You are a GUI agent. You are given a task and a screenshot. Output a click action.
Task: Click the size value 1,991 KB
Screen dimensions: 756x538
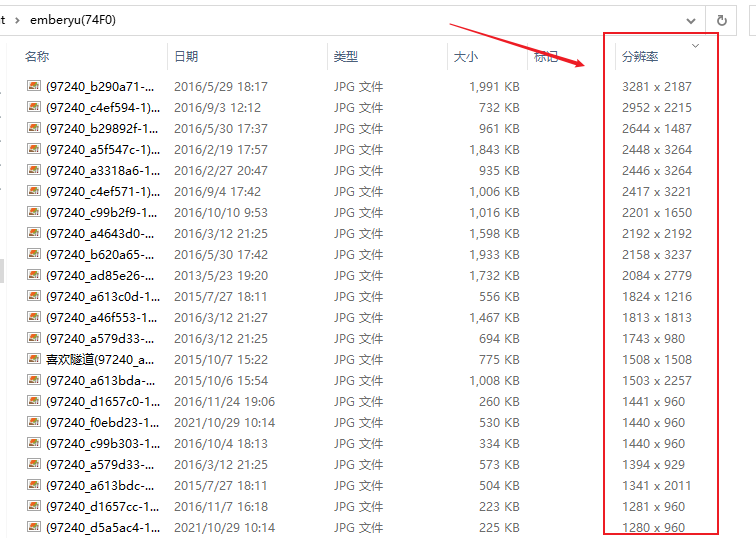(x=495, y=87)
